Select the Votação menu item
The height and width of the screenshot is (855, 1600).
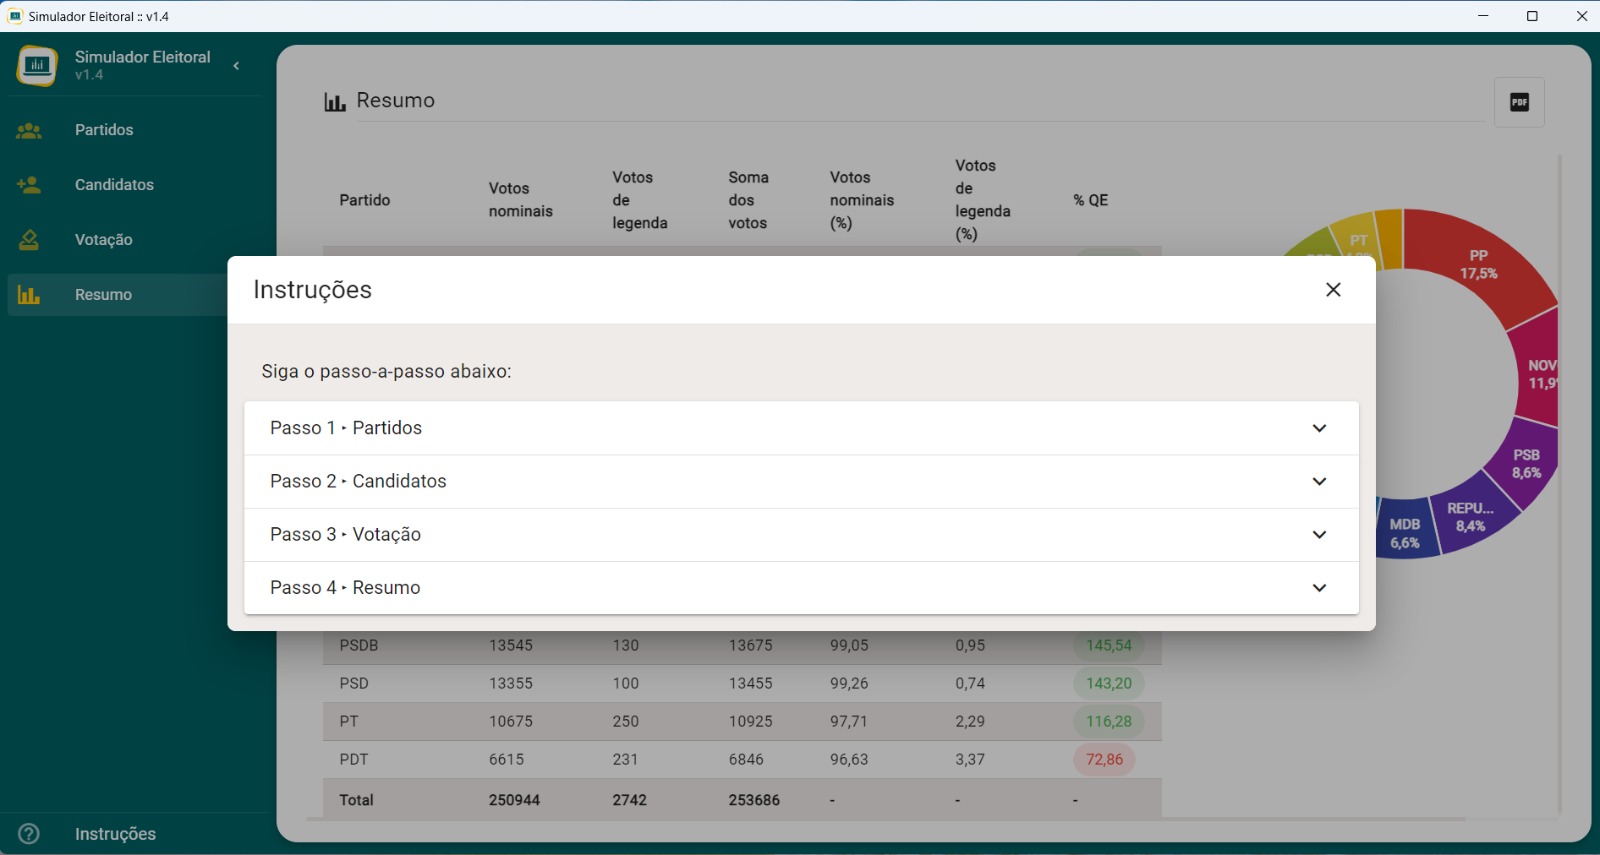point(104,240)
